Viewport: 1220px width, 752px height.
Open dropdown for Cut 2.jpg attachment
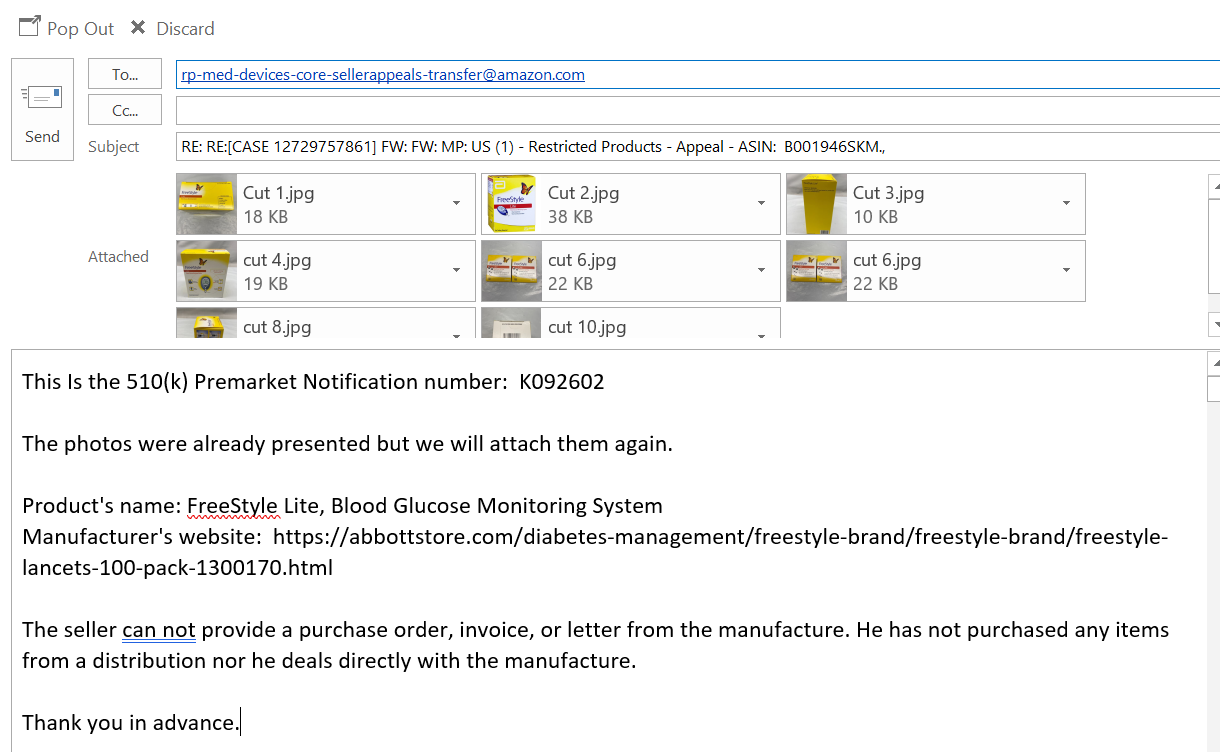pyautogui.click(x=761, y=203)
